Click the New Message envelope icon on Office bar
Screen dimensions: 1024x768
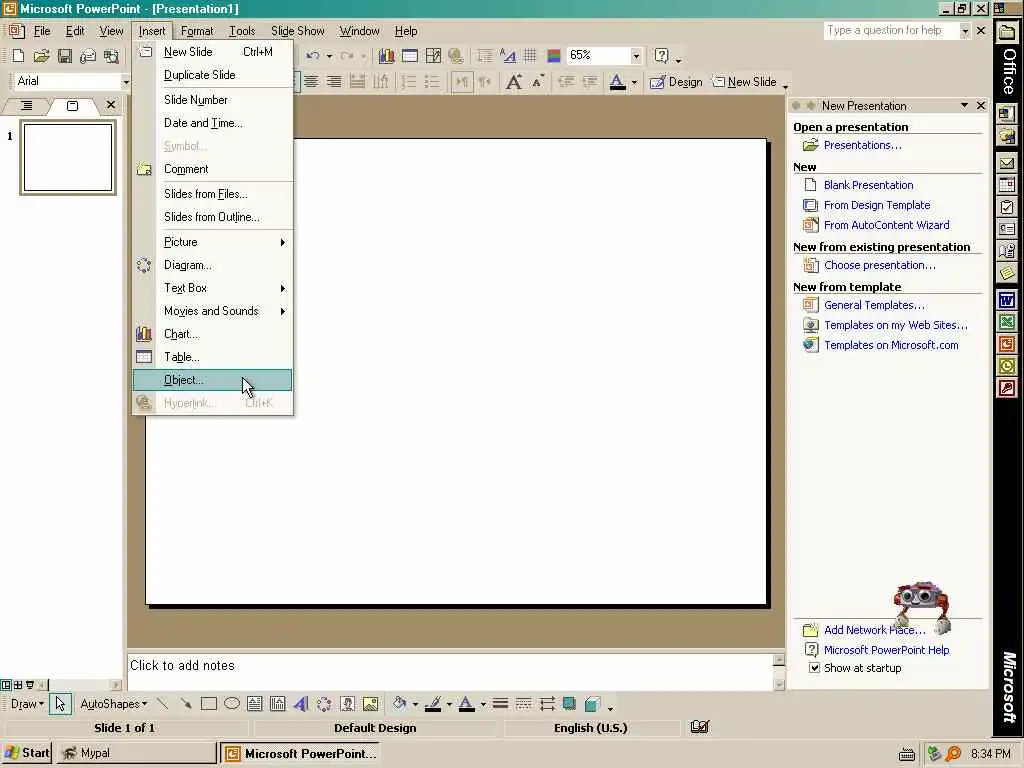tap(1007, 163)
